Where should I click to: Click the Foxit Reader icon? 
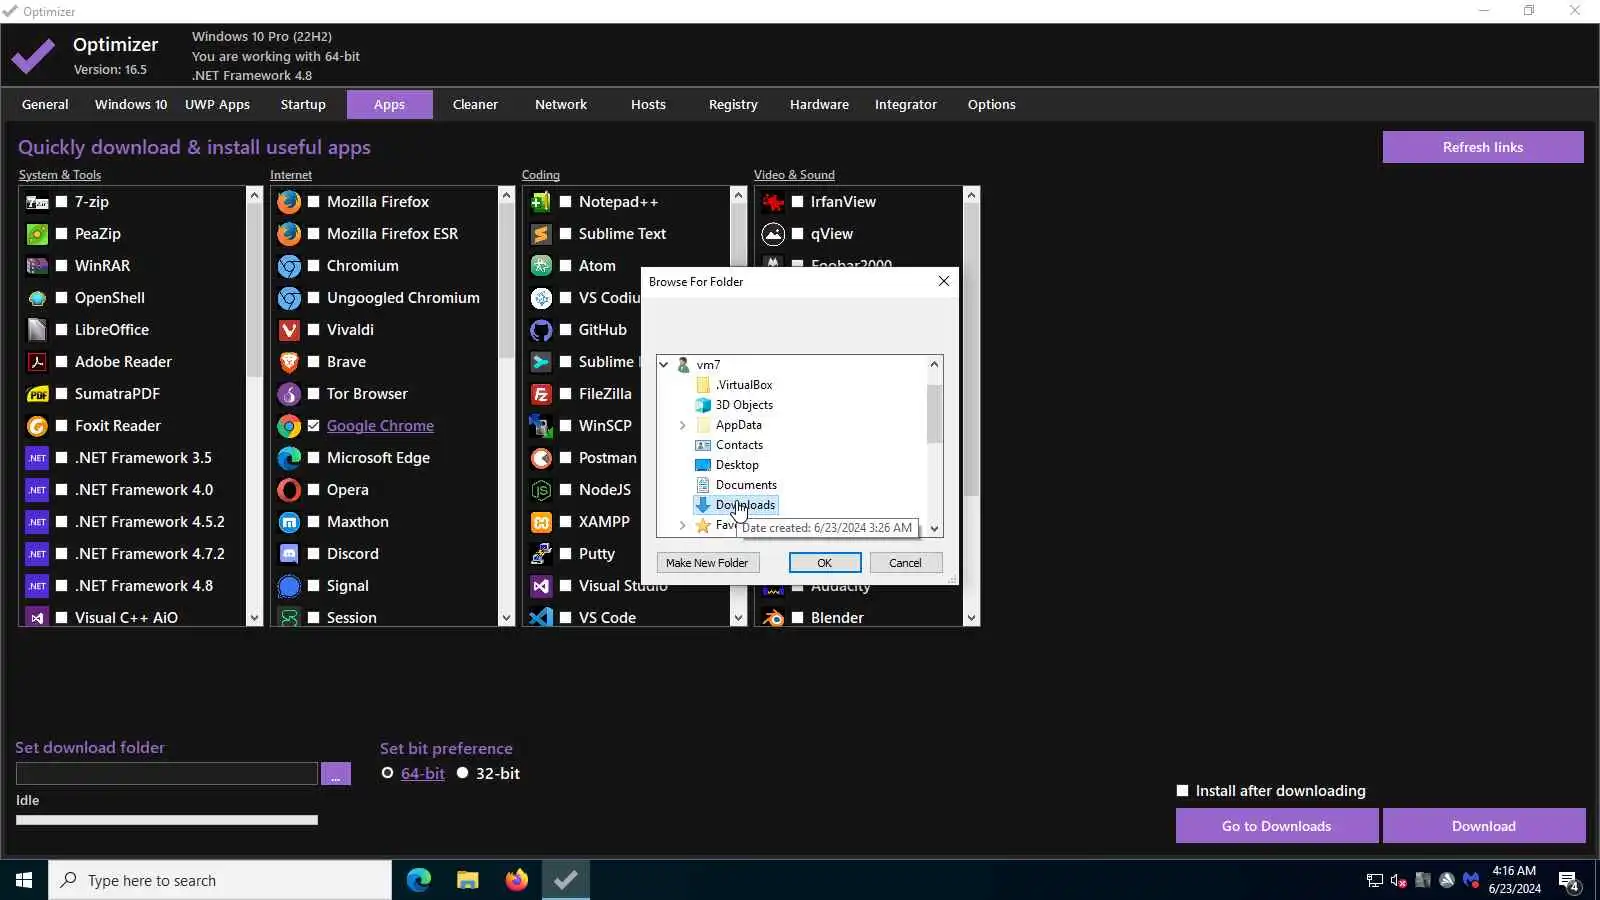click(37, 426)
